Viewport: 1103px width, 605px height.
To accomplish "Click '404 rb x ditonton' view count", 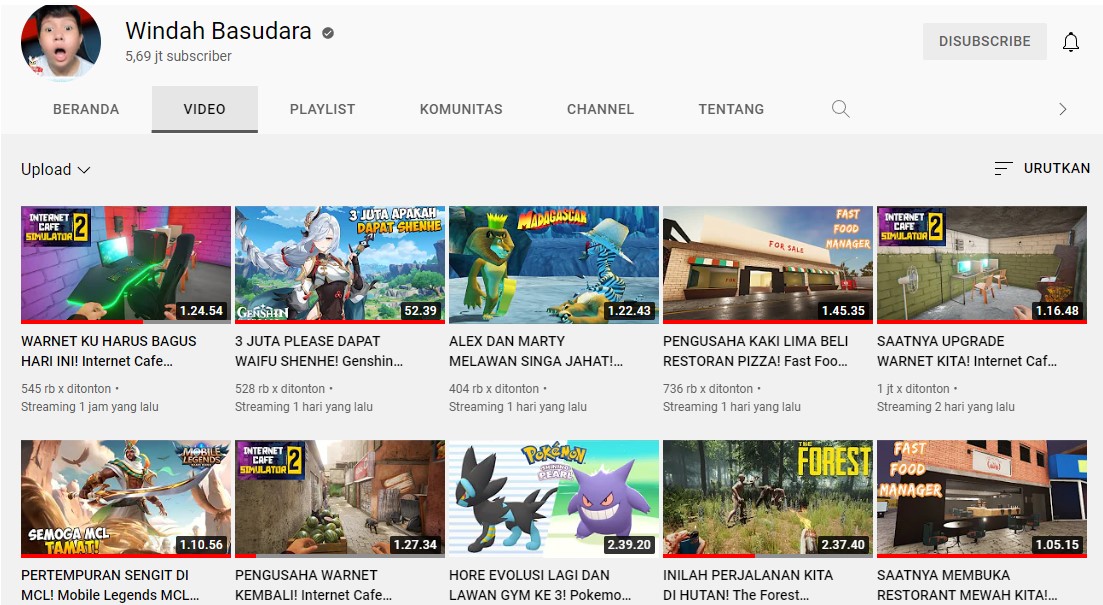I will (x=494, y=388).
